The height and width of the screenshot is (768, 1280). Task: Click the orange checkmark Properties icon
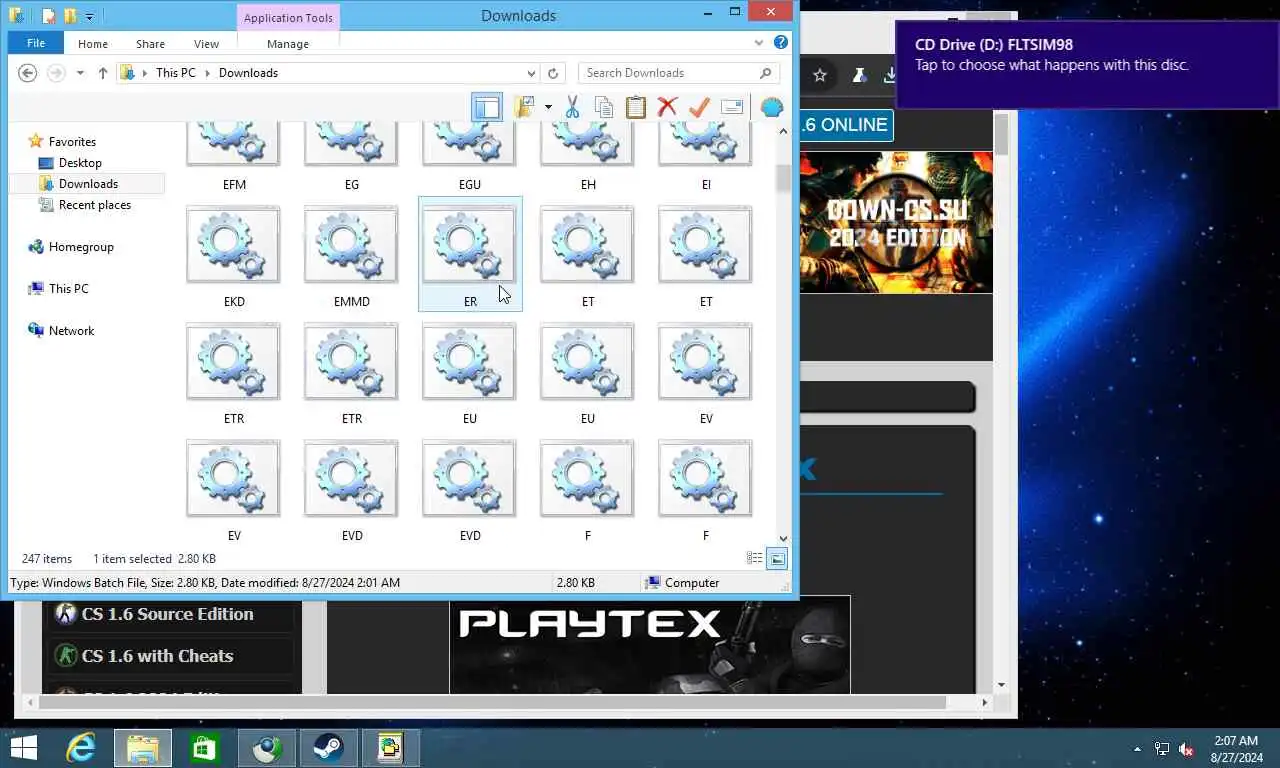(699, 107)
